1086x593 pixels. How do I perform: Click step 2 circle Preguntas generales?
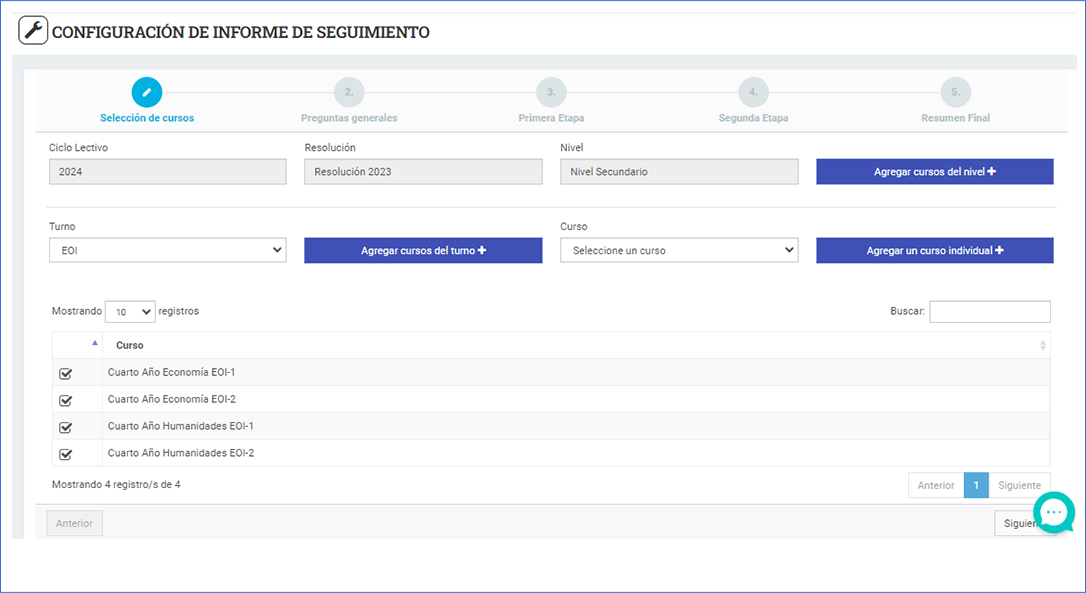(349, 92)
